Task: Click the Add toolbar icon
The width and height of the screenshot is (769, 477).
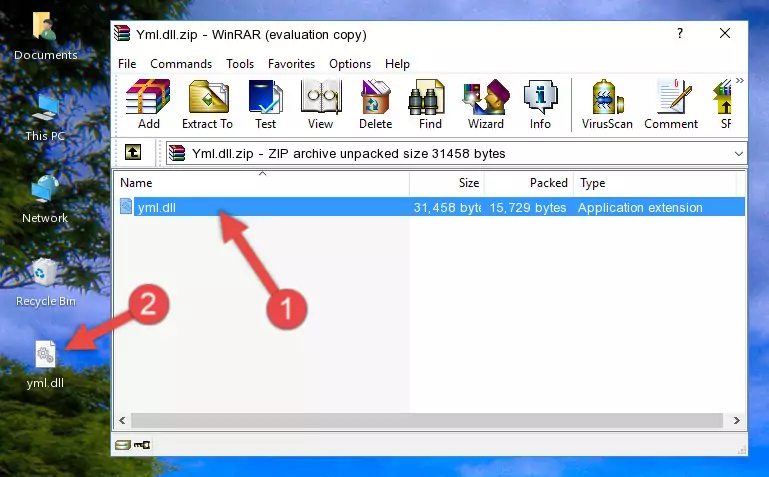Action: point(148,104)
